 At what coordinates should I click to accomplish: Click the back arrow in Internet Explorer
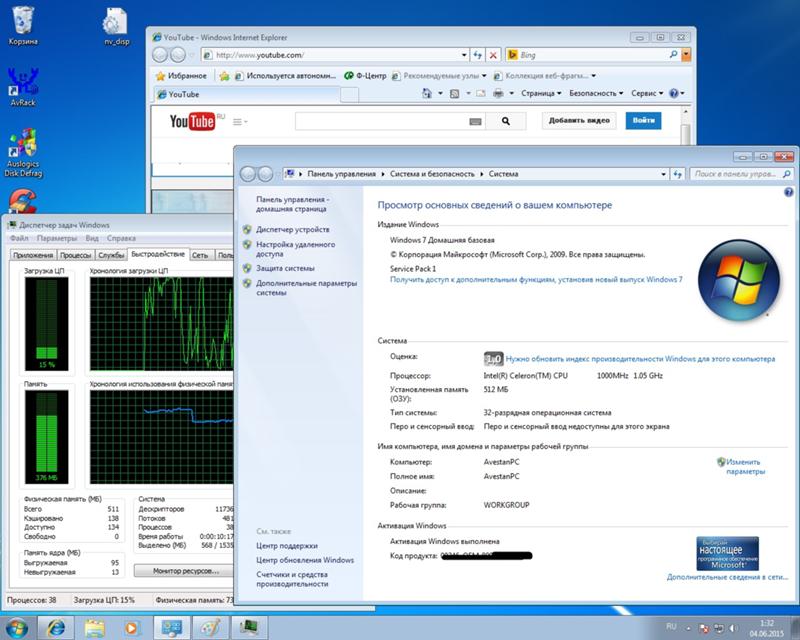point(160,55)
